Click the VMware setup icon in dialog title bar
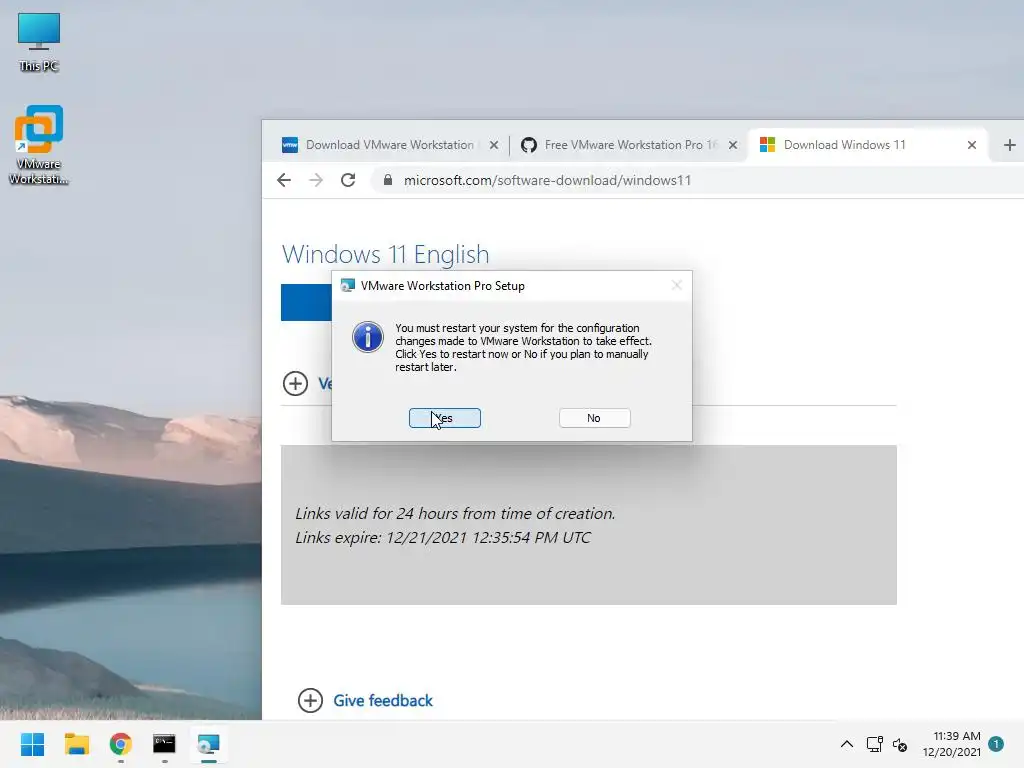 pyautogui.click(x=348, y=285)
